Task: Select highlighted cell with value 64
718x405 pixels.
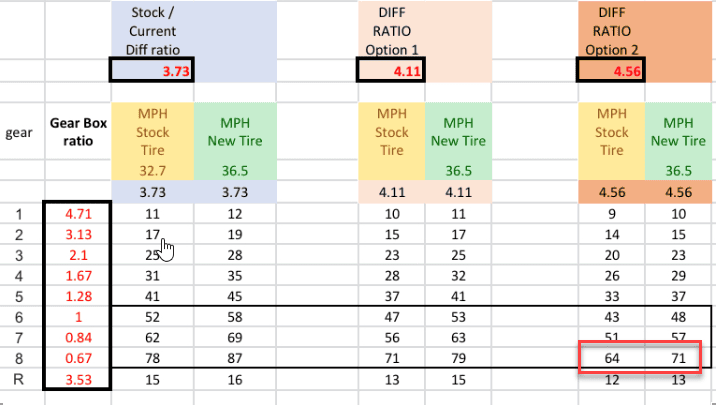Action: pyautogui.click(x=612, y=358)
